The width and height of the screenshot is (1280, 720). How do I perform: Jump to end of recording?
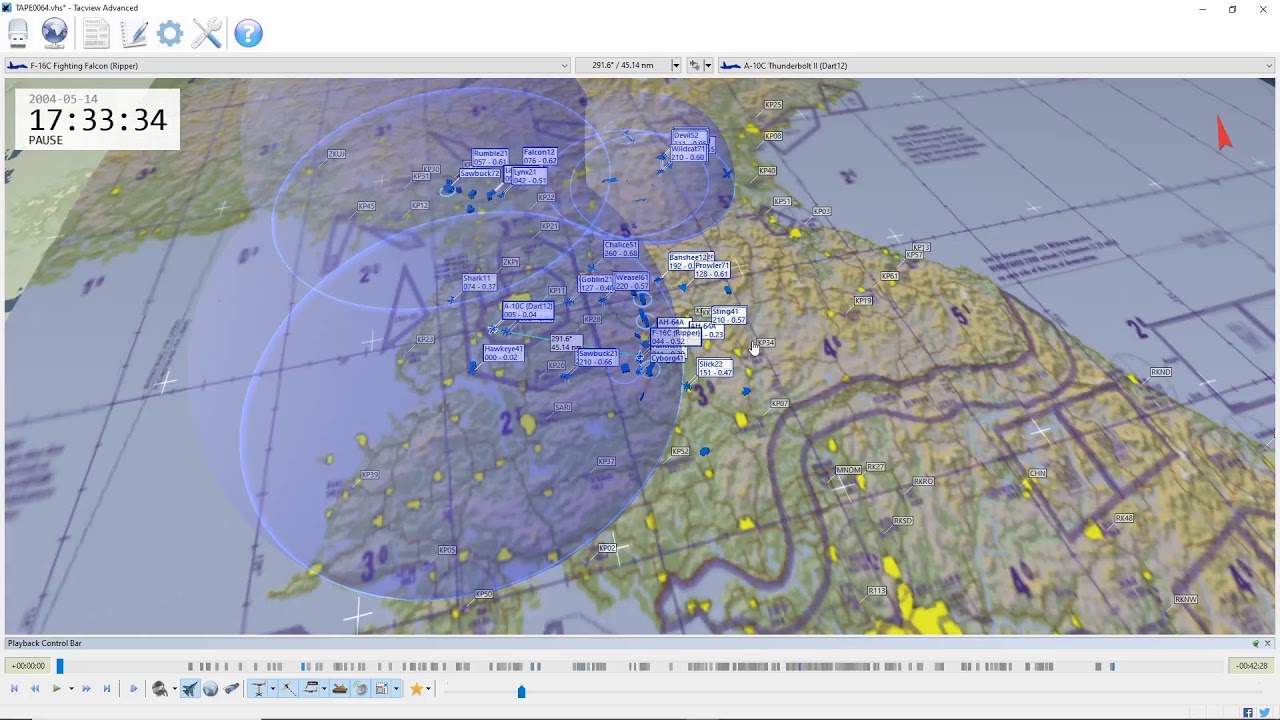tap(107, 689)
